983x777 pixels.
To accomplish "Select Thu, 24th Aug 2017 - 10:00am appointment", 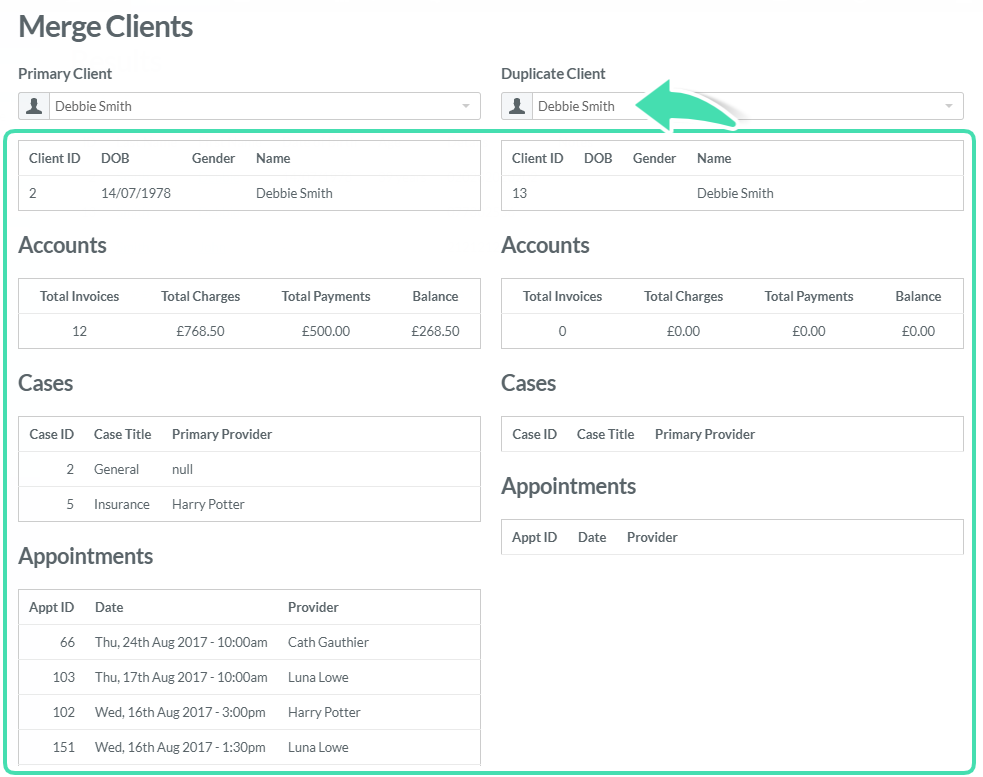I will (x=181, y=642).
